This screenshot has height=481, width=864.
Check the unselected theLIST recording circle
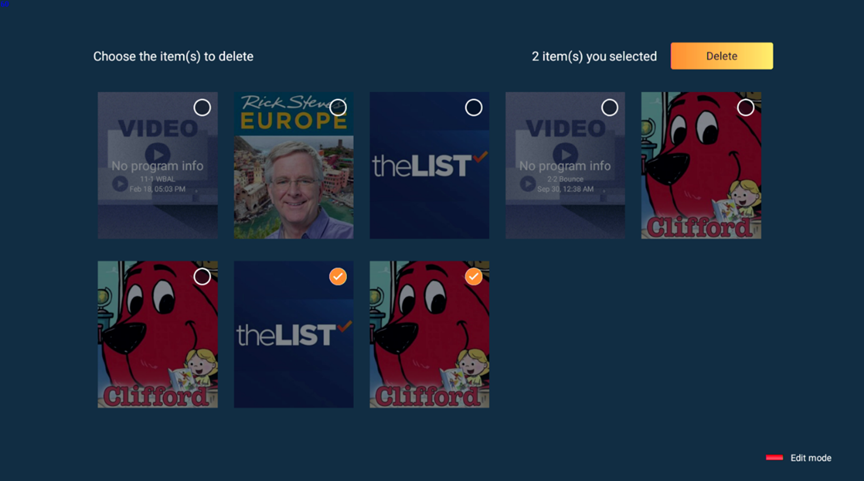[x=473, y=107]
